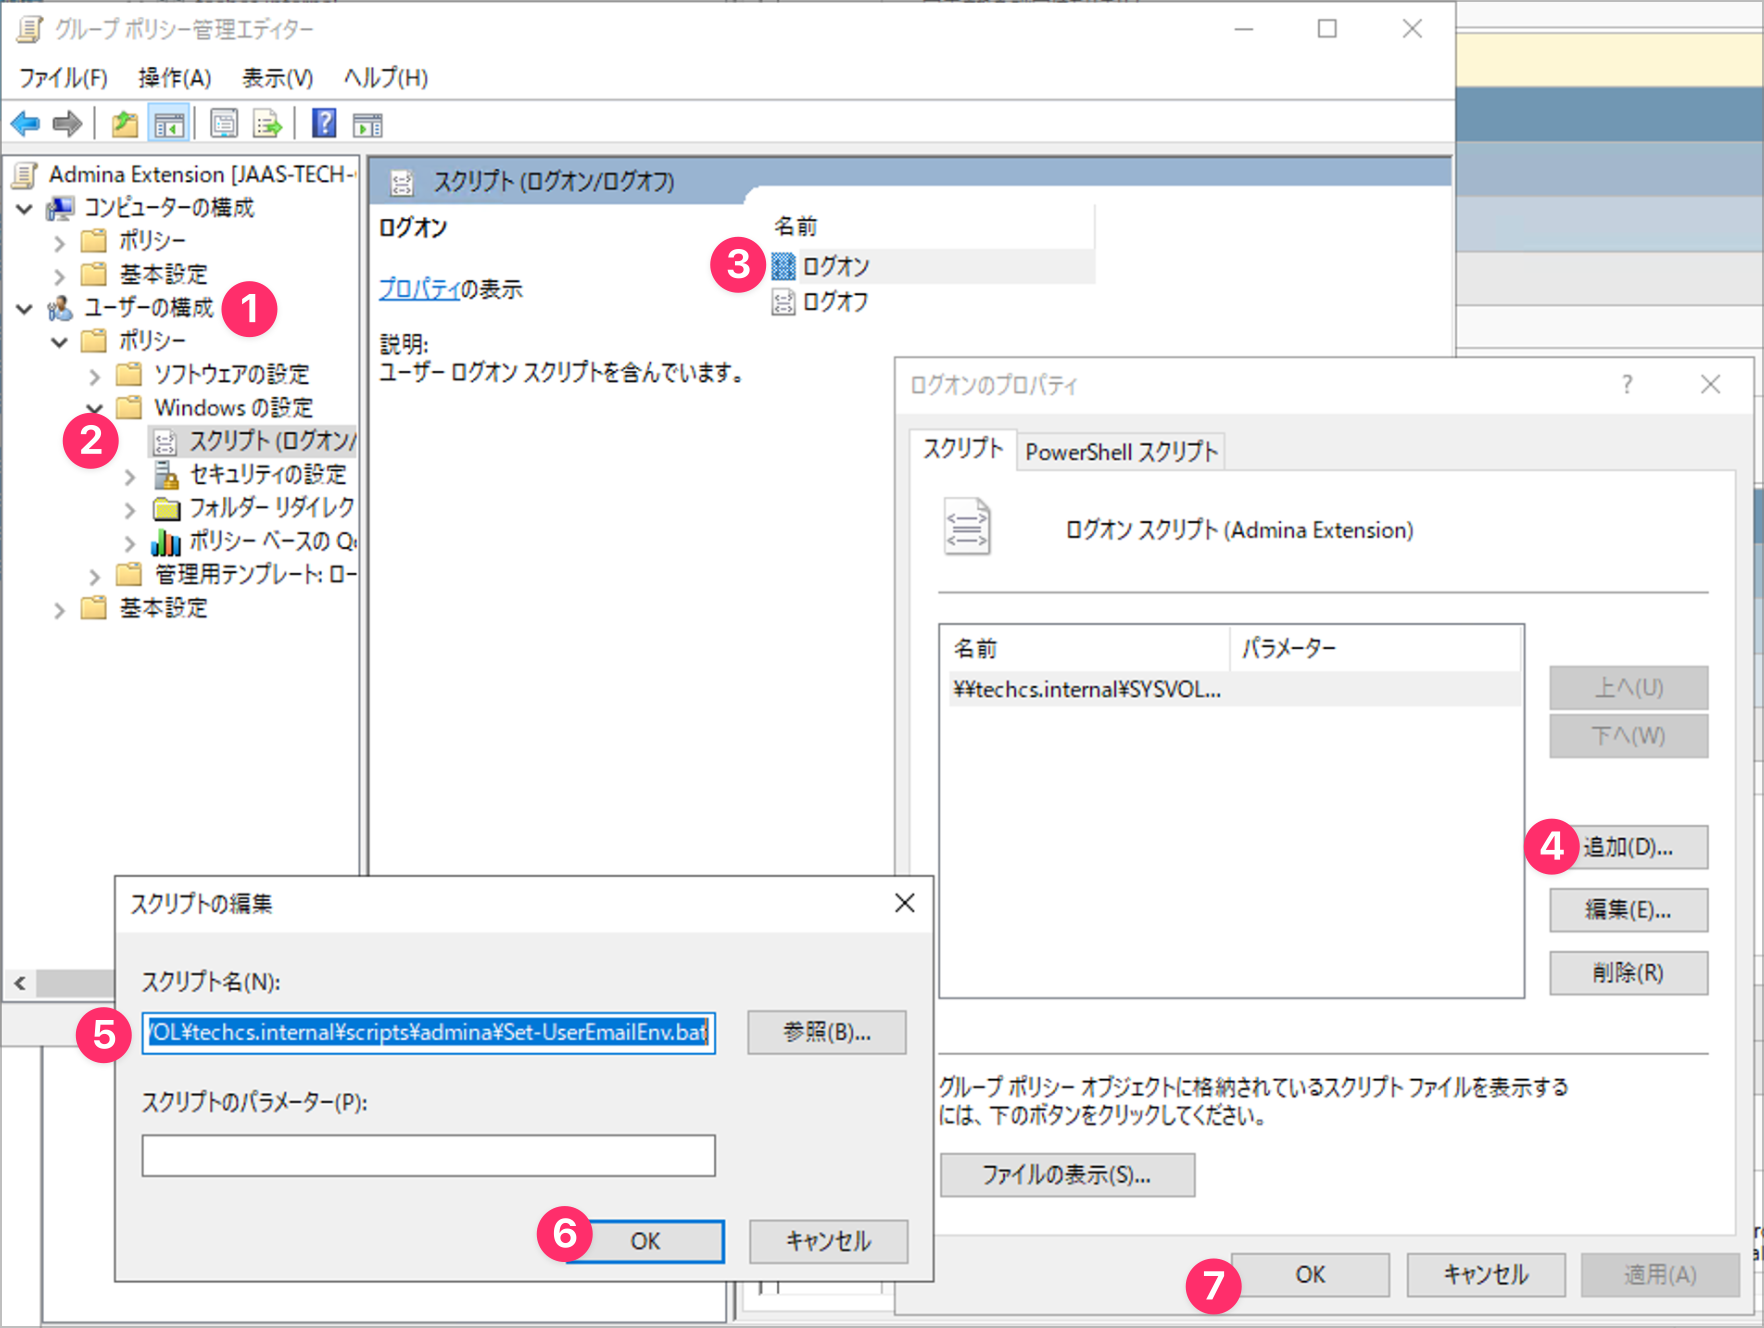Expand the 管理用テンプレート node
The image size is (1764, 1328).
(x=95, y=577)
